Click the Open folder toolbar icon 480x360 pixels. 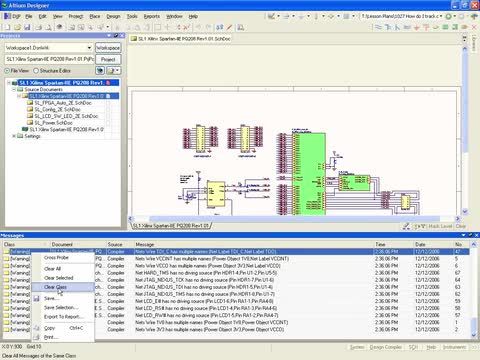coord(17,27)
